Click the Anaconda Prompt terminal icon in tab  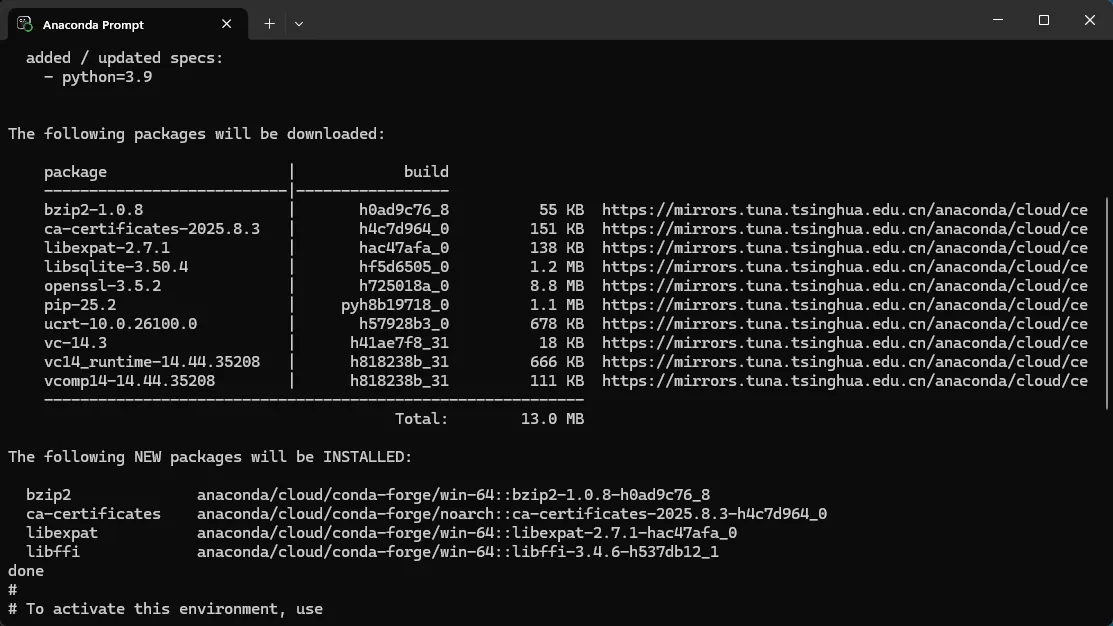pyautogui.click(x=25, y=24)
